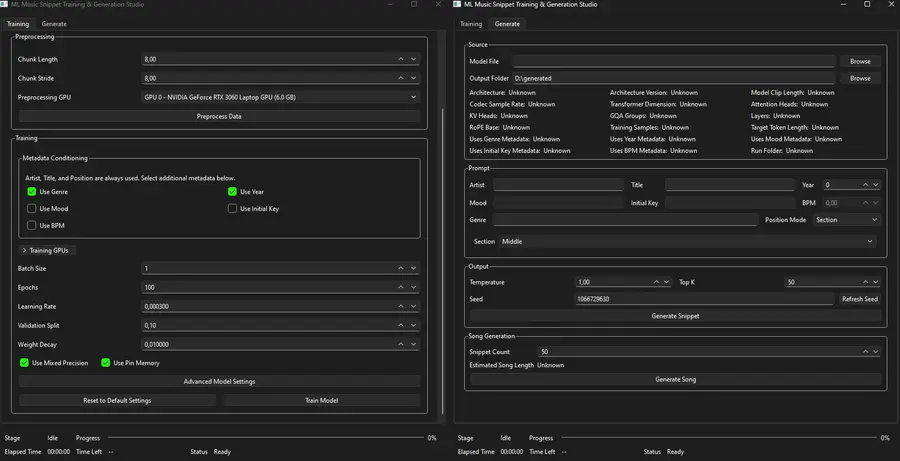Toggle Use Year checkbox
The image size is (900, 461).
pyautogui.click(x=232, y=192)
